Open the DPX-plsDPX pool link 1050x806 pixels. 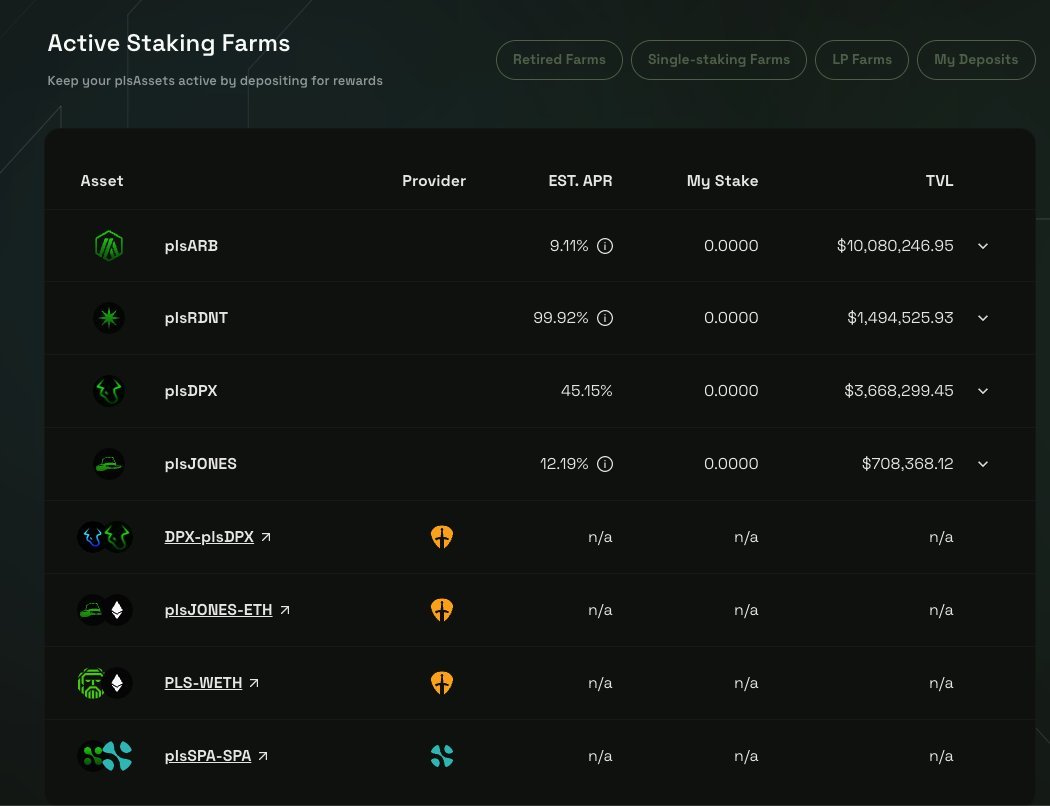tap(209, 537)
